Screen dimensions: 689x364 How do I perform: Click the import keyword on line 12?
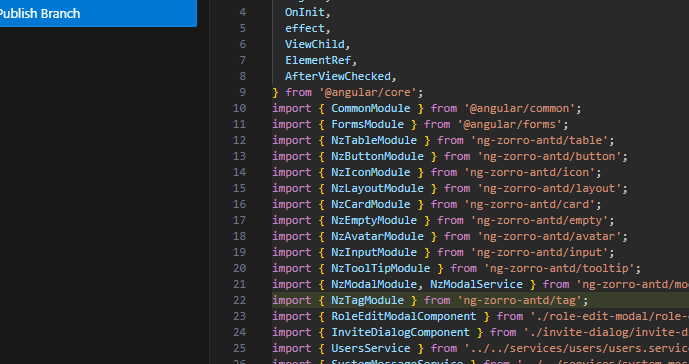point(291,140)
